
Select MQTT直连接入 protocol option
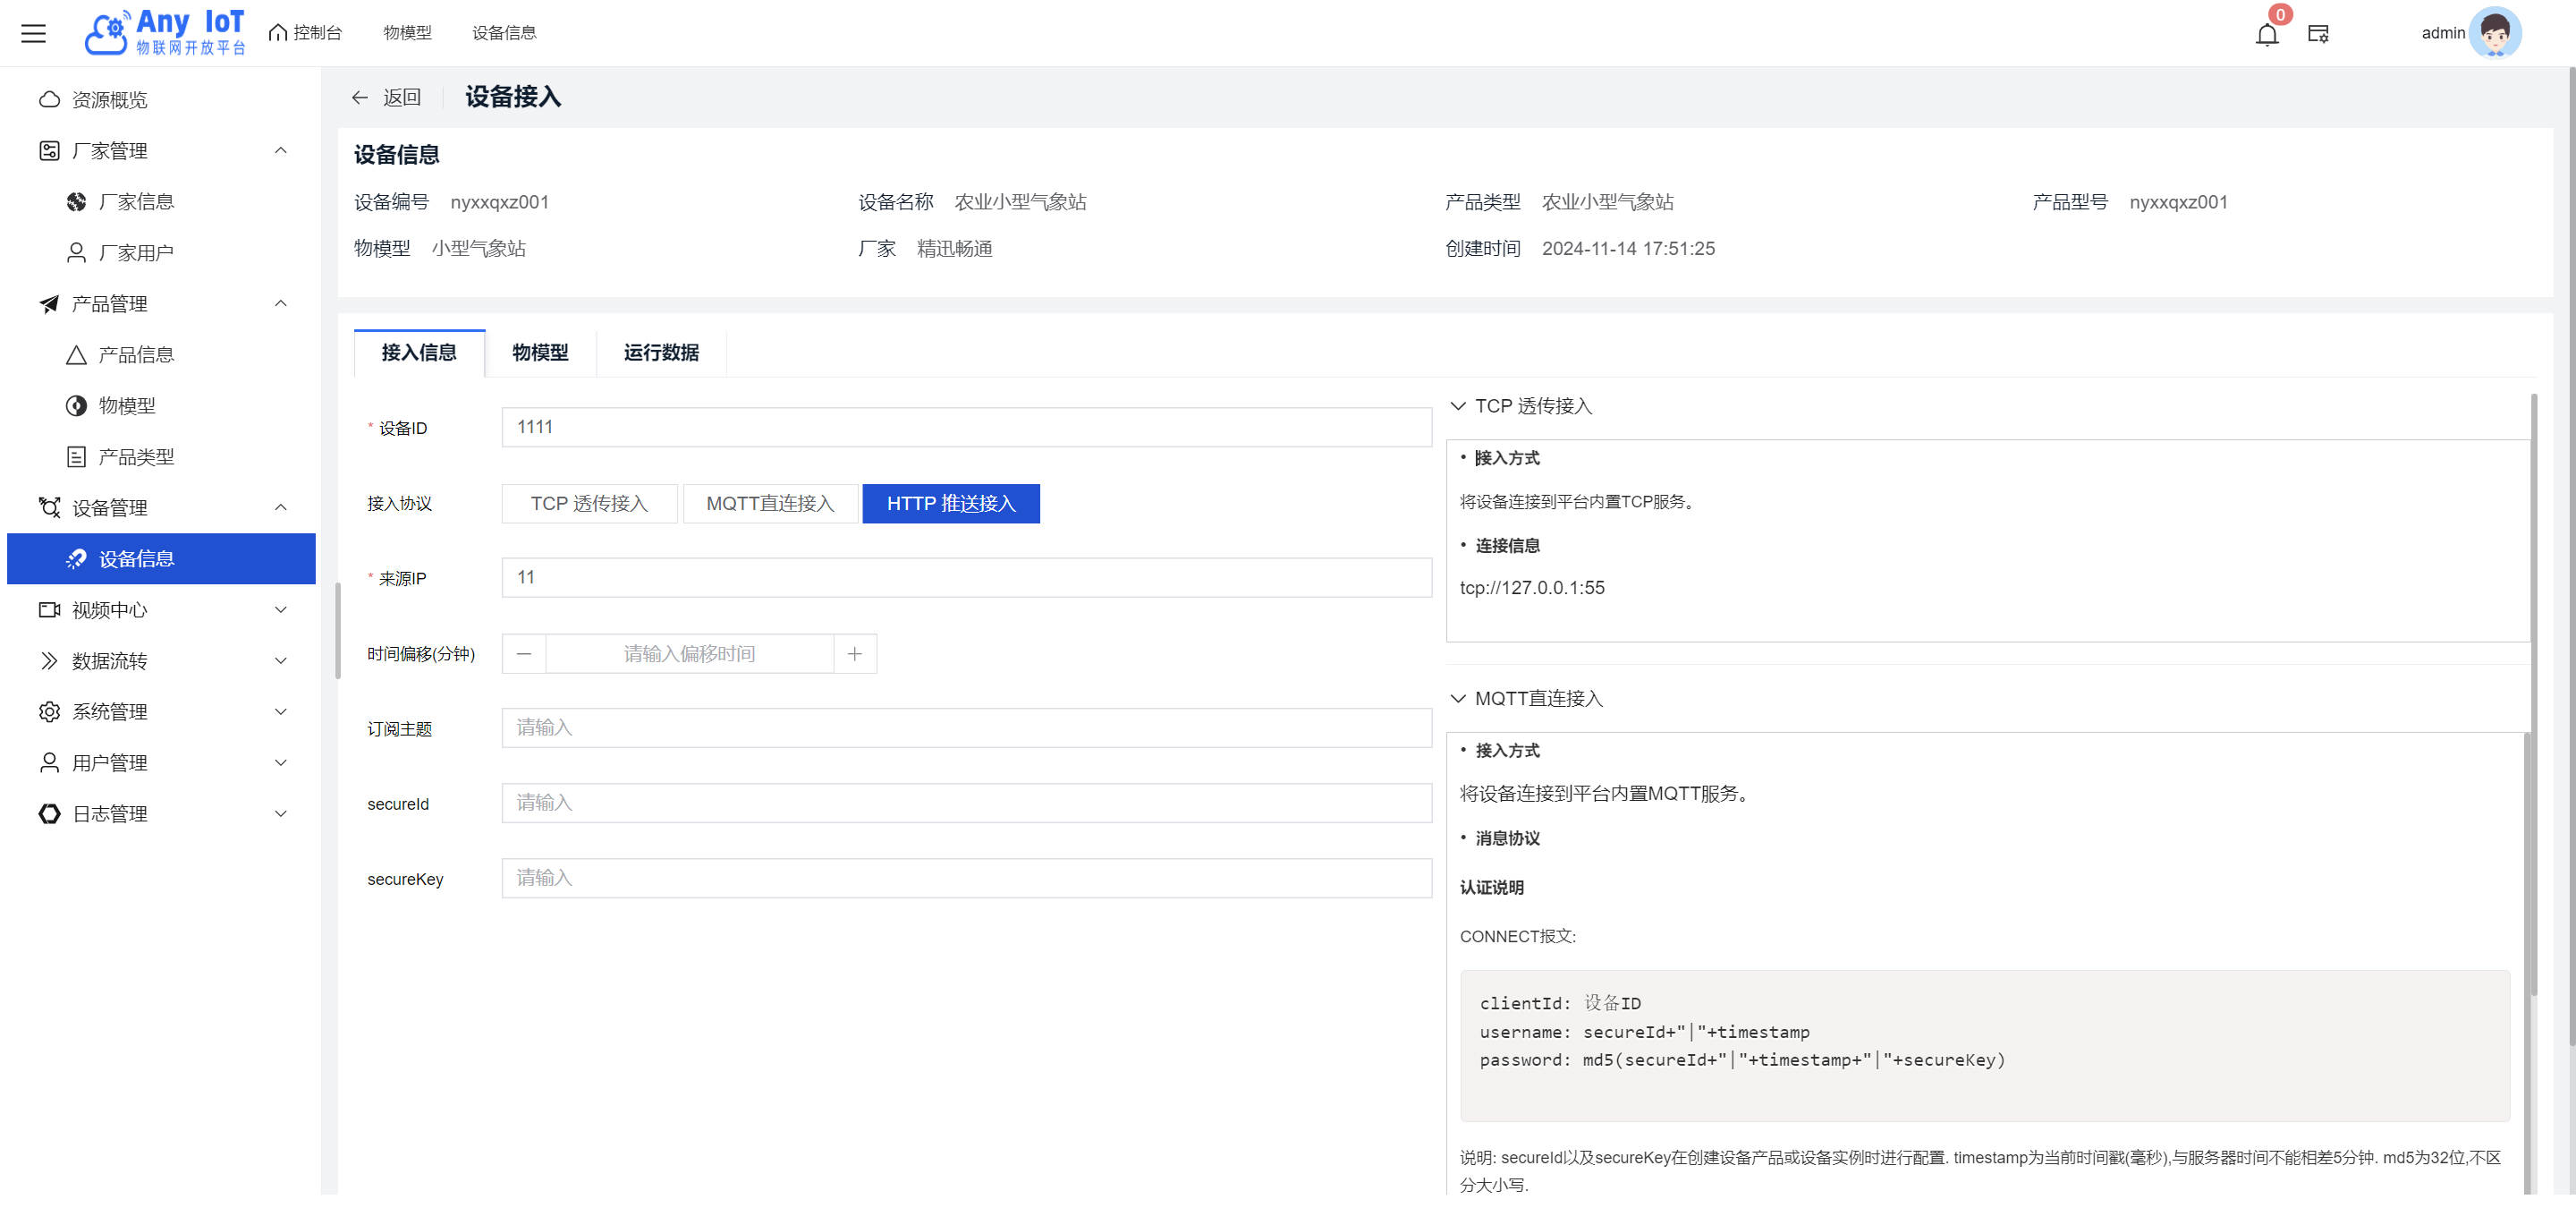[x=770, y=504]
